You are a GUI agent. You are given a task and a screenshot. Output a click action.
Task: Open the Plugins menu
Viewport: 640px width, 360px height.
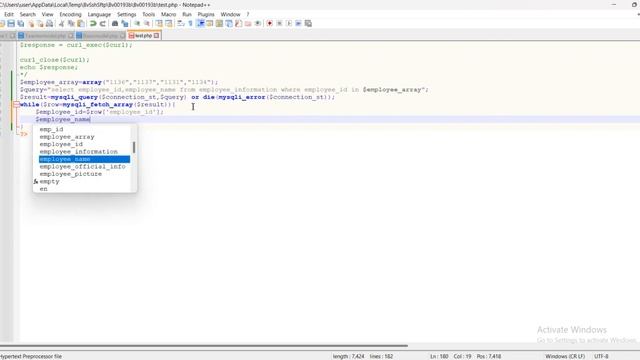click(206, 14)
